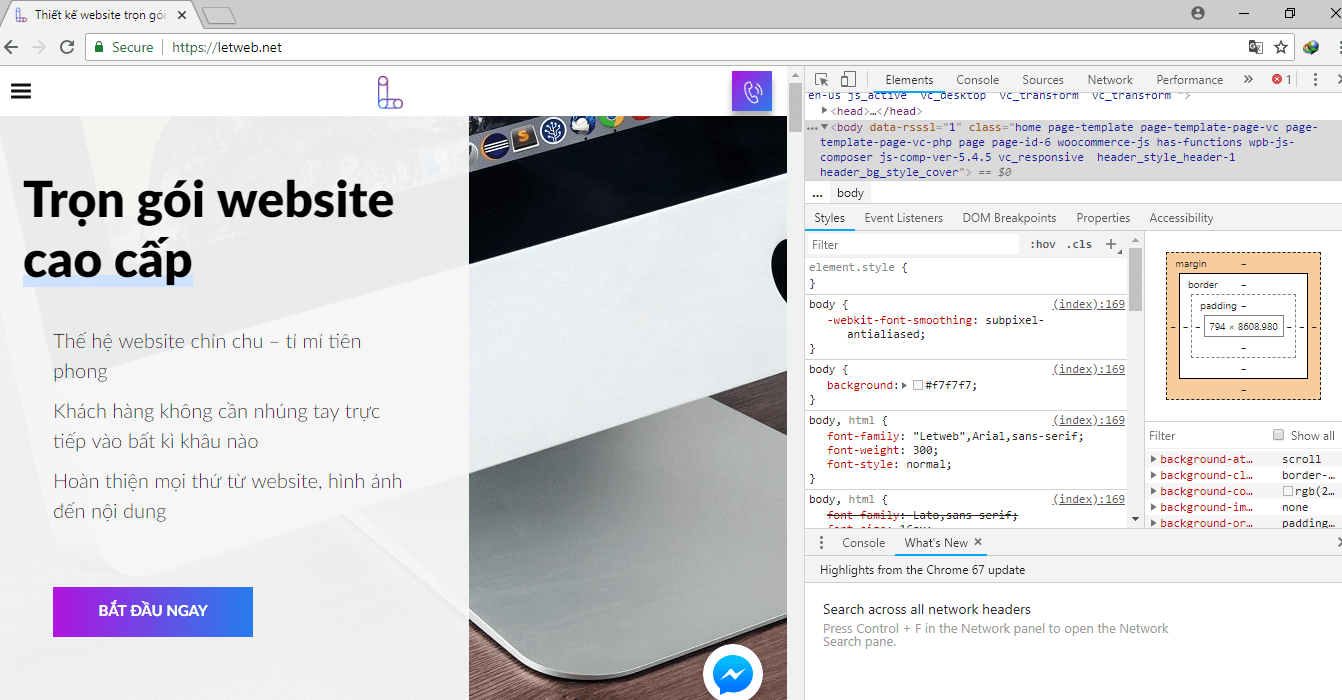Click the 794 × 8608.980 box model content

click(1243, 327)
